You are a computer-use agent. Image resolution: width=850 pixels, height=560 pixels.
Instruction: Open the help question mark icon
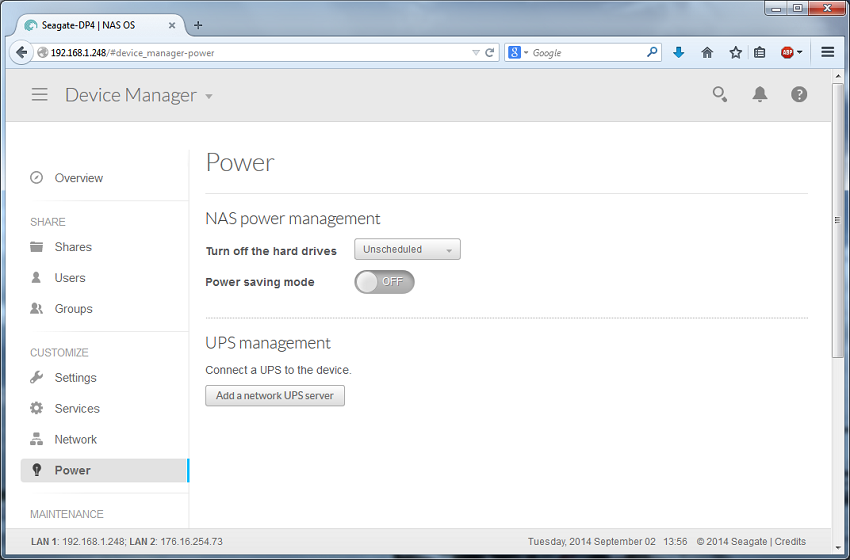[799, 94]
